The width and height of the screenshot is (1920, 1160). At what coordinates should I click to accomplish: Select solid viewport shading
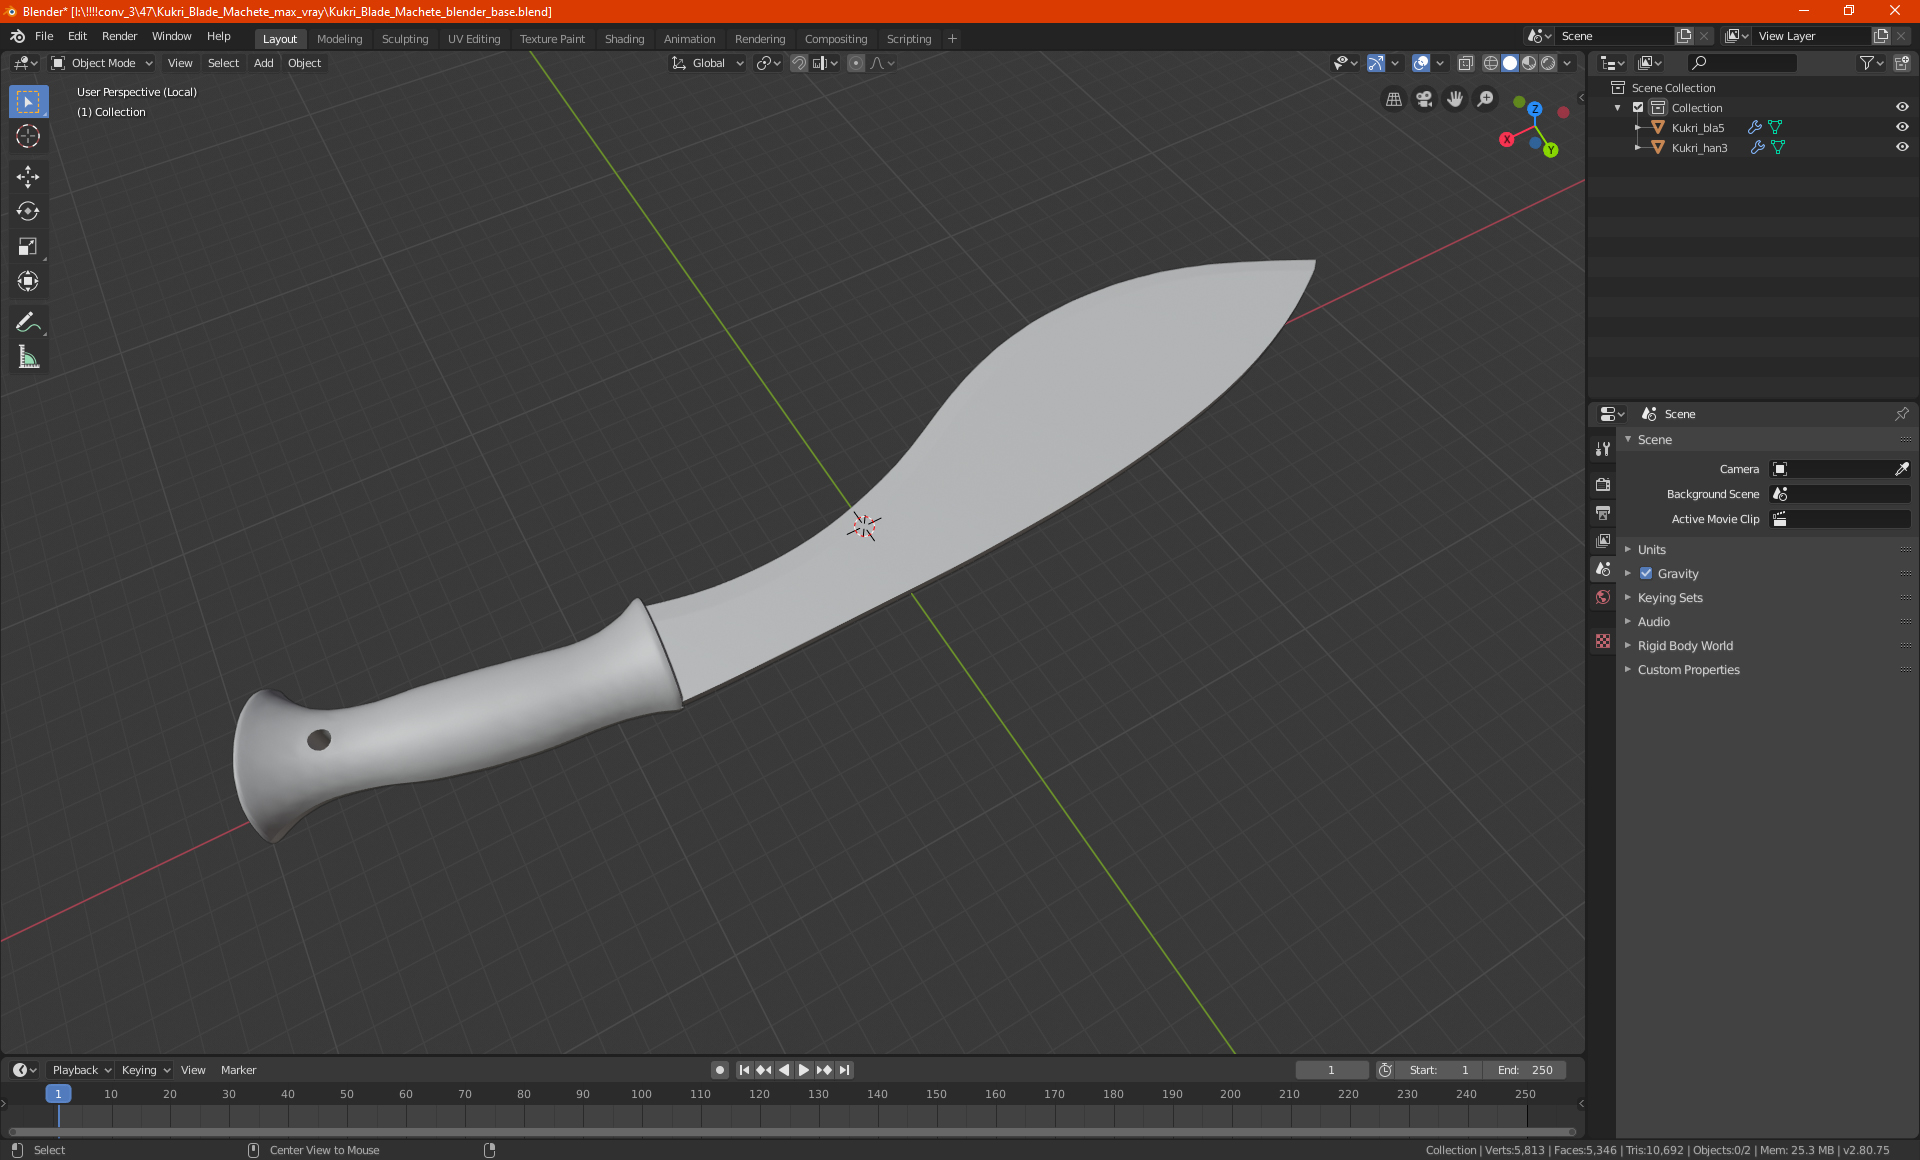click(1510, 63)
